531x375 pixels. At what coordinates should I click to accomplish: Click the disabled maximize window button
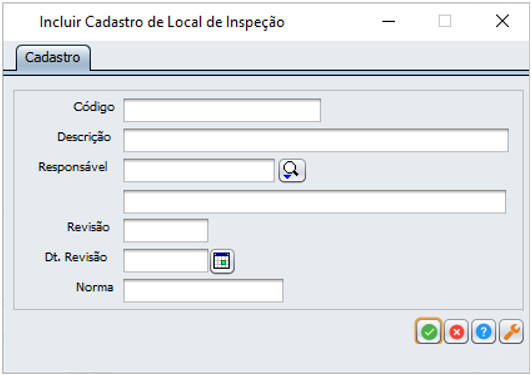pos(445,21)
